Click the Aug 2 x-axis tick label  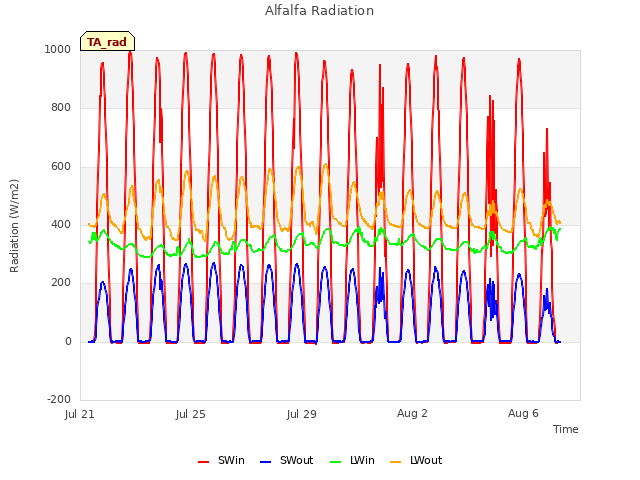tap(412, 413)
